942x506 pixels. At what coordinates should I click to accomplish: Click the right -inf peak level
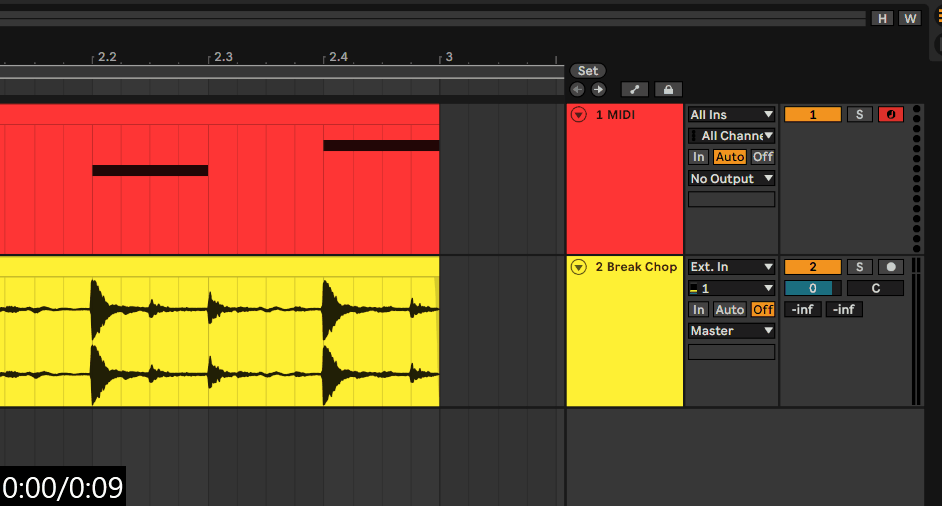[x=844, y=309]
